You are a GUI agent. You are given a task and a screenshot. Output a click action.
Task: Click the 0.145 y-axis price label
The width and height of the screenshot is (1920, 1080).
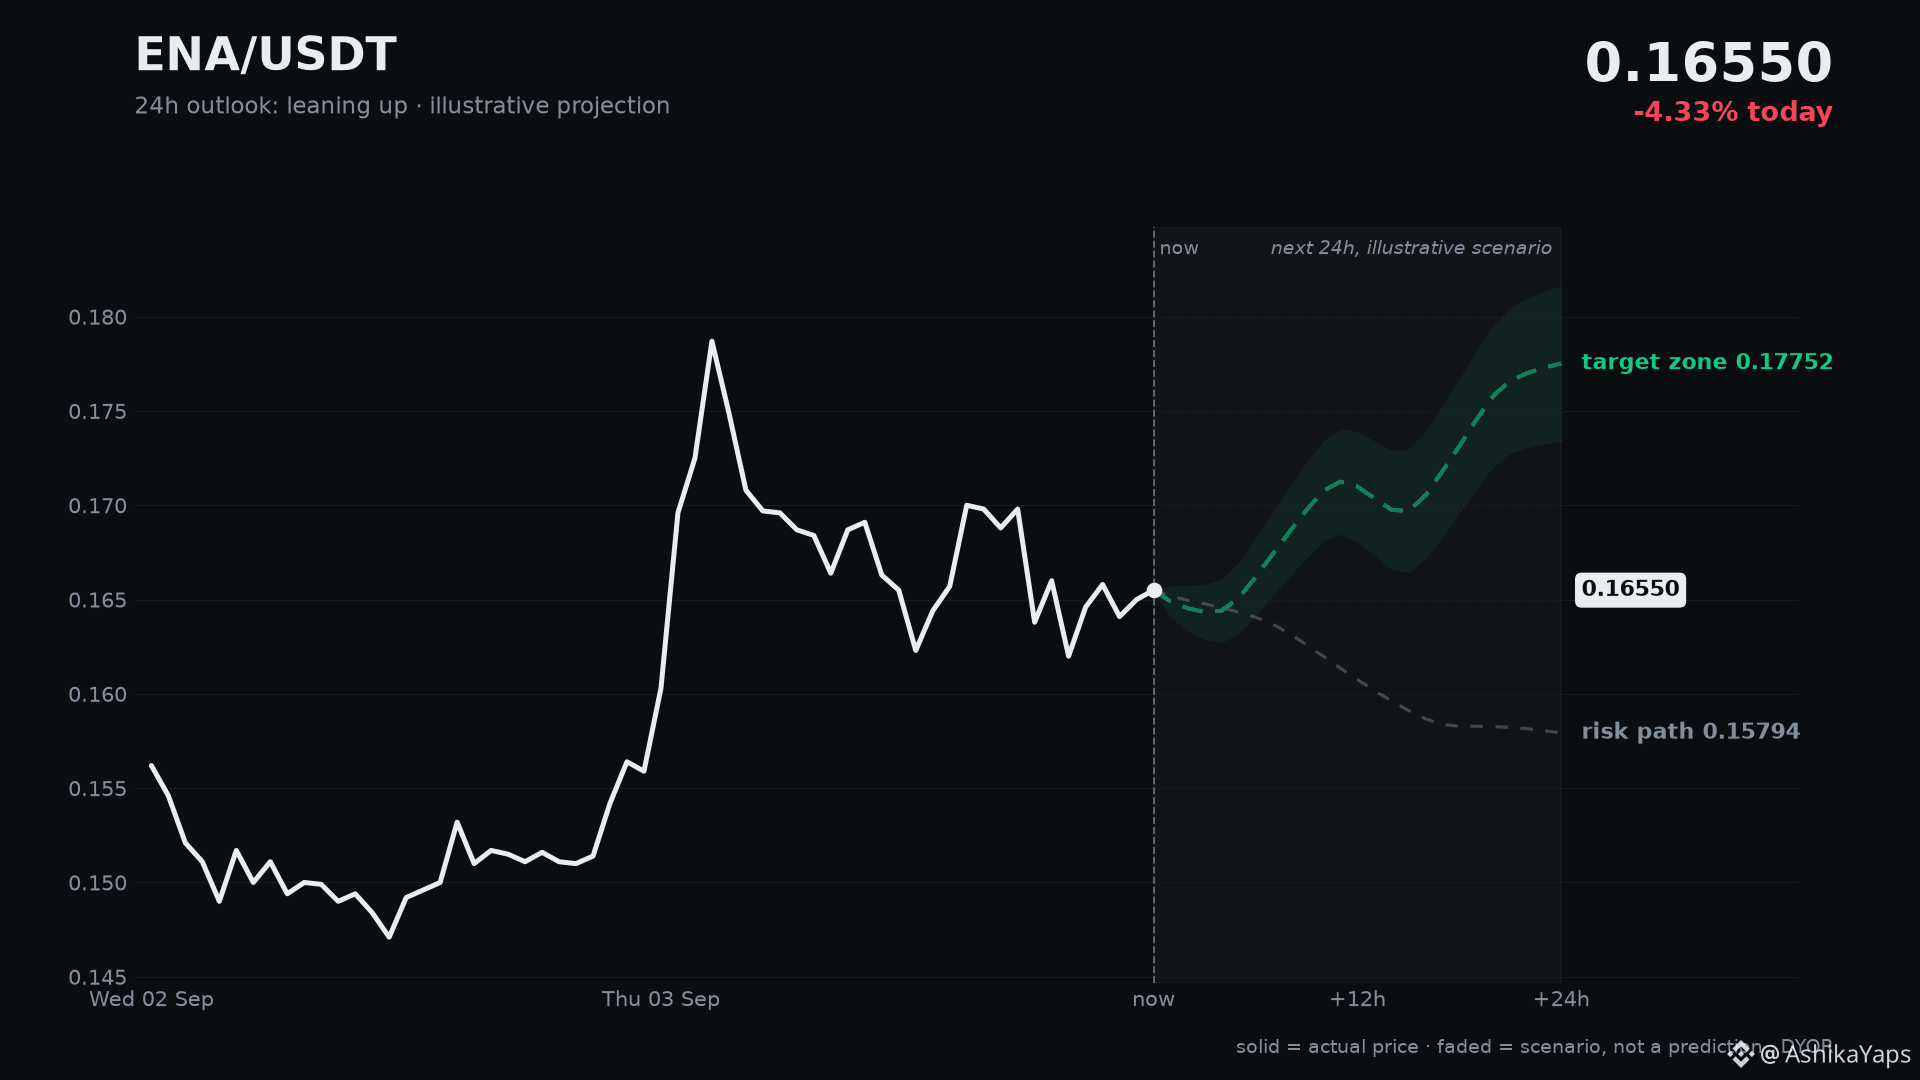(98, 977)
